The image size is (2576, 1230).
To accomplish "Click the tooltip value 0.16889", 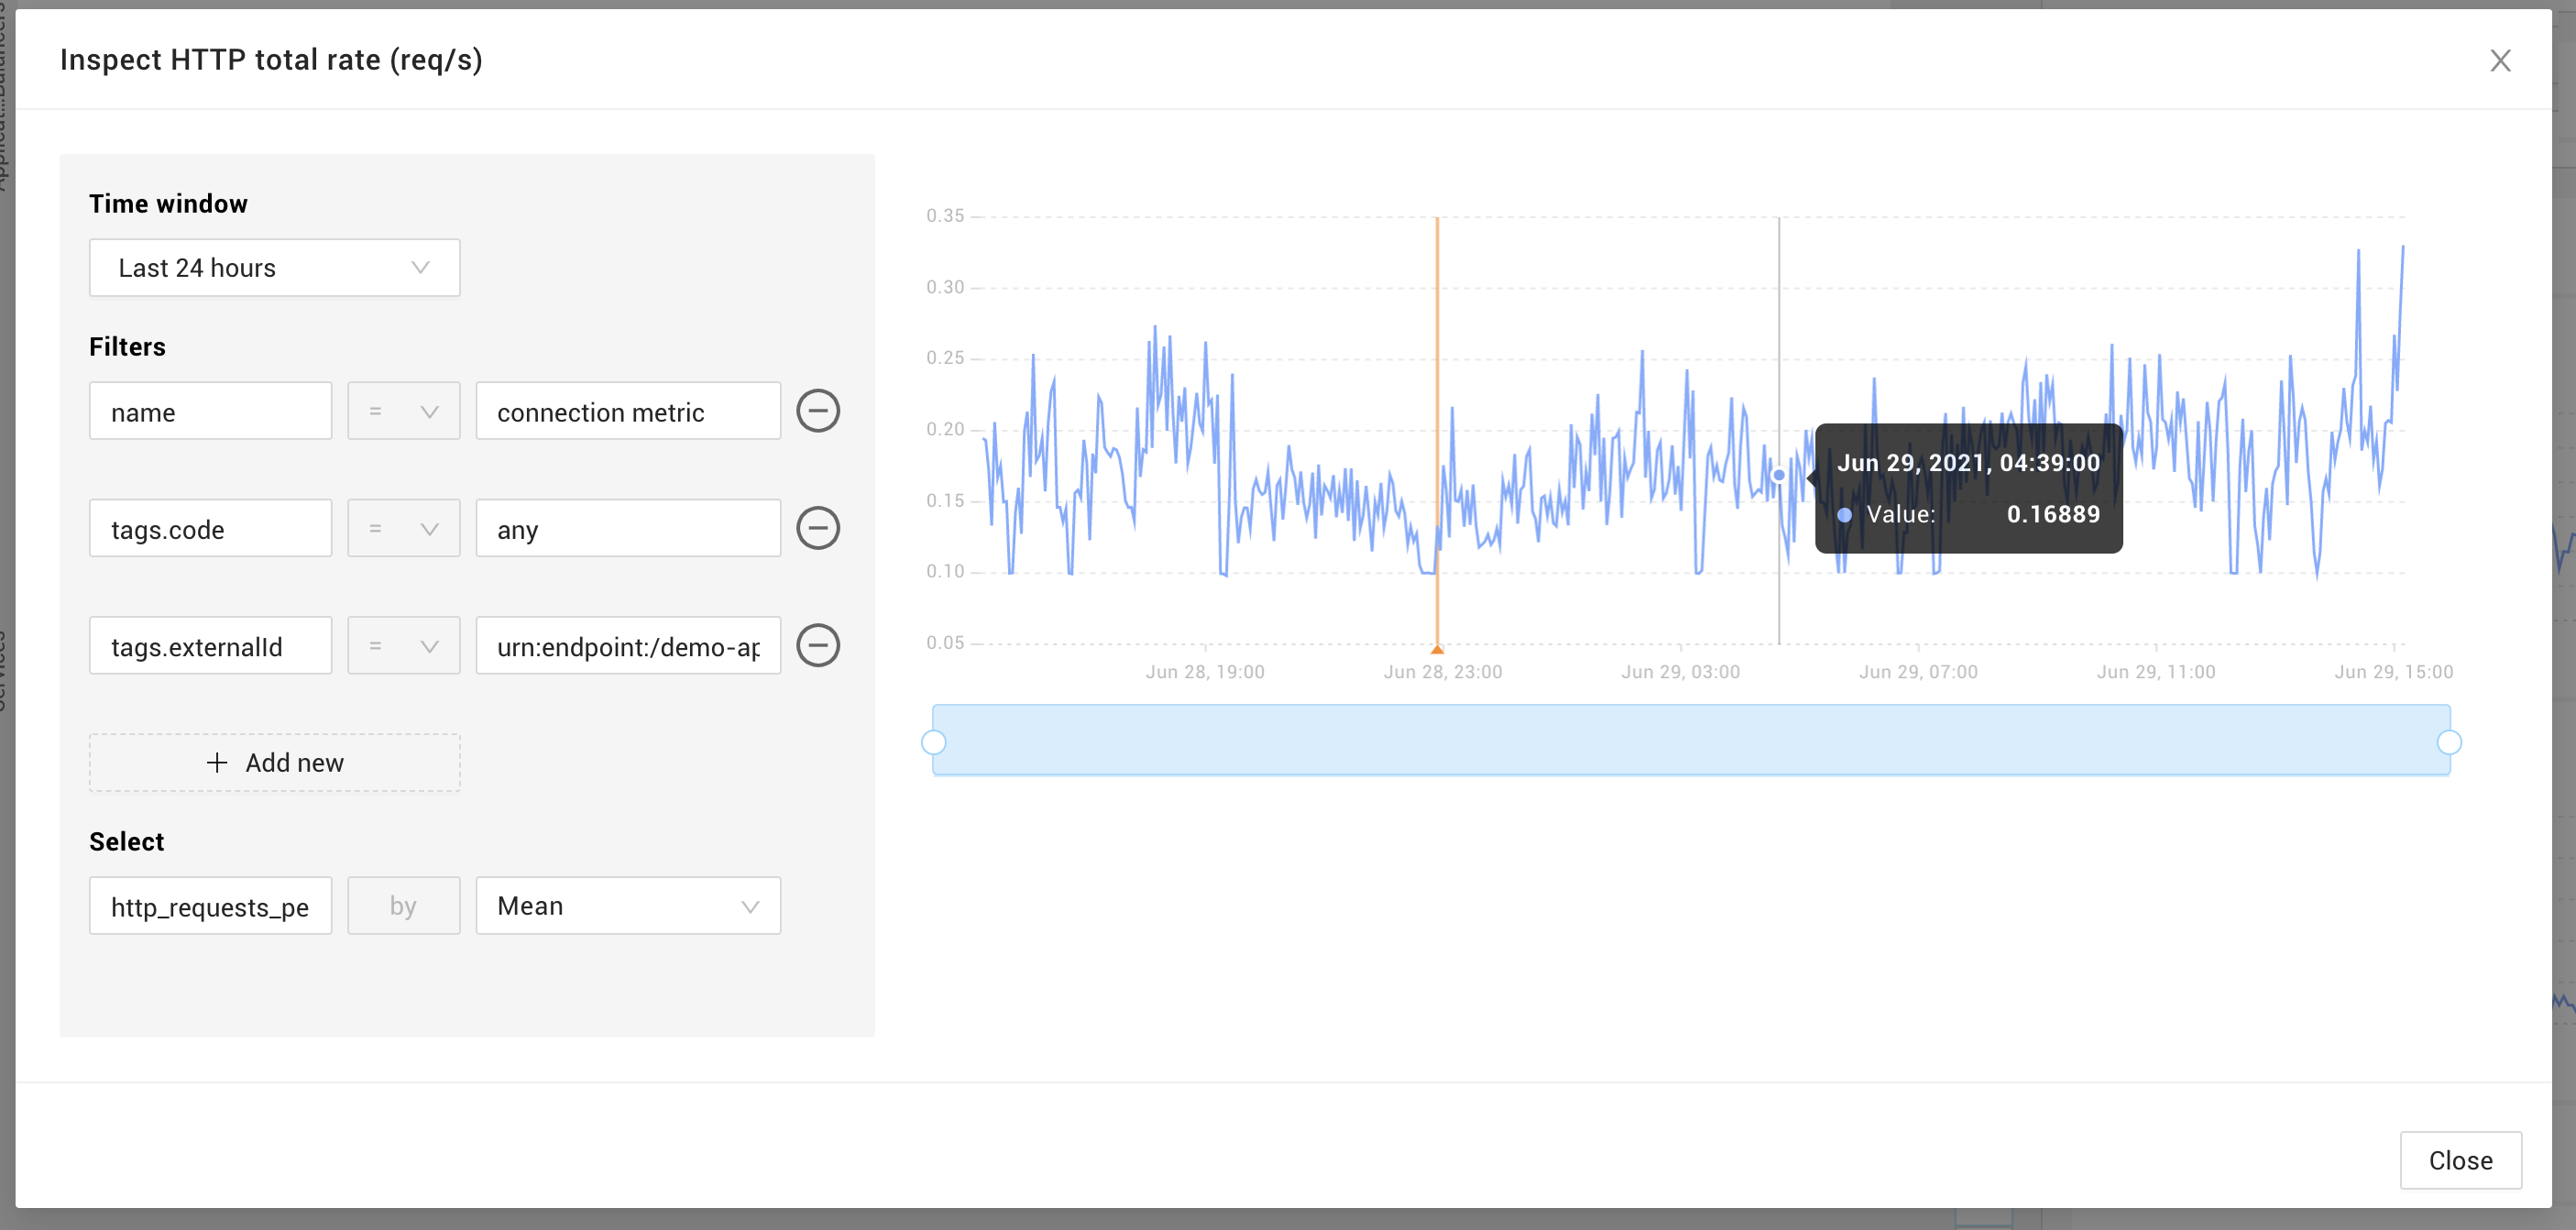I will tap(2053, 514).
